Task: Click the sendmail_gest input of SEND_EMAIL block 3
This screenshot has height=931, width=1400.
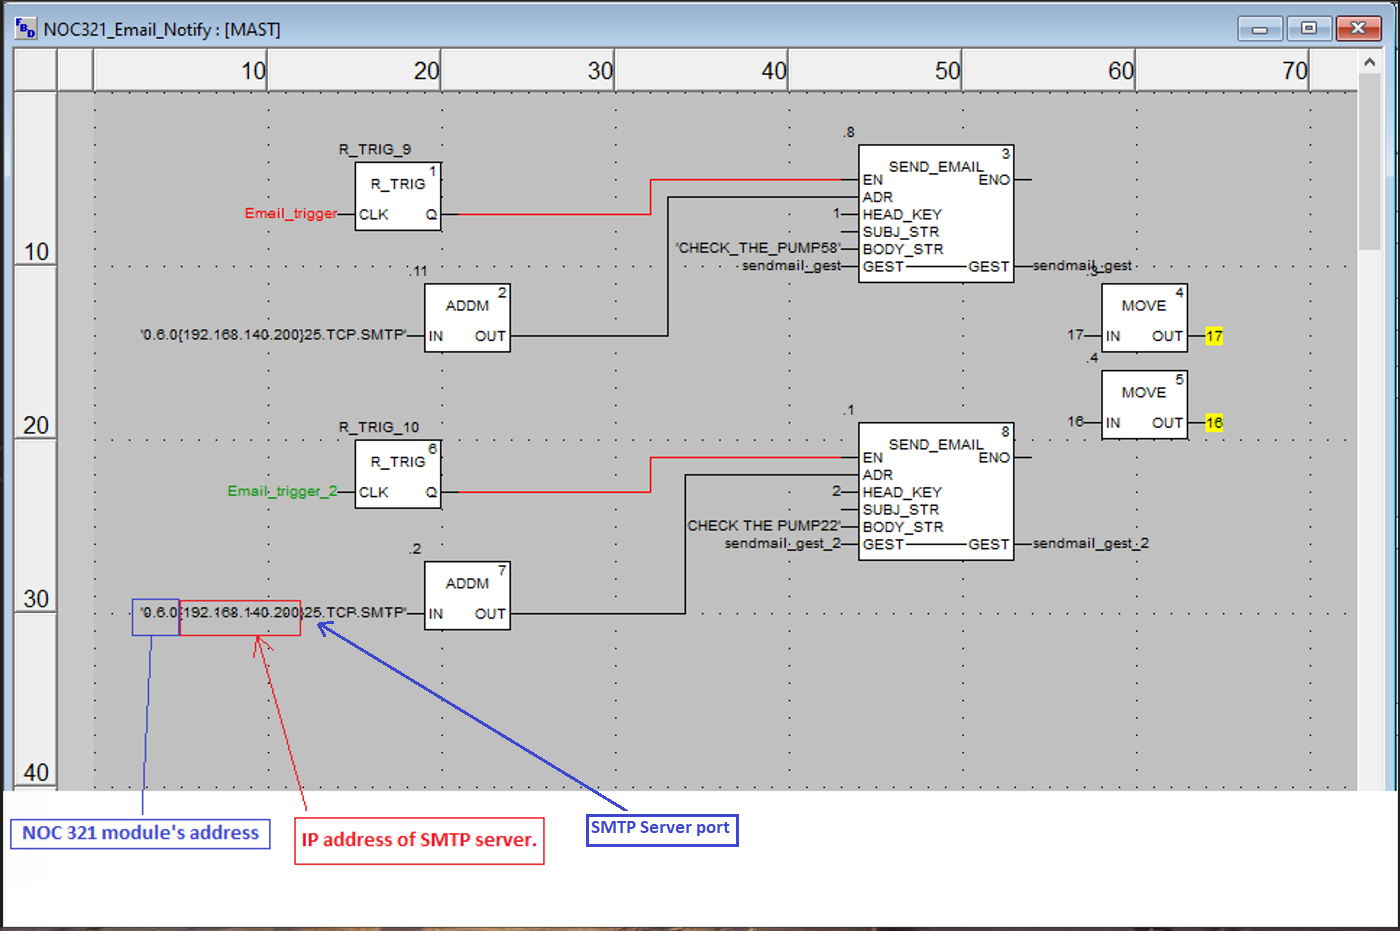Action: [791, 266]
